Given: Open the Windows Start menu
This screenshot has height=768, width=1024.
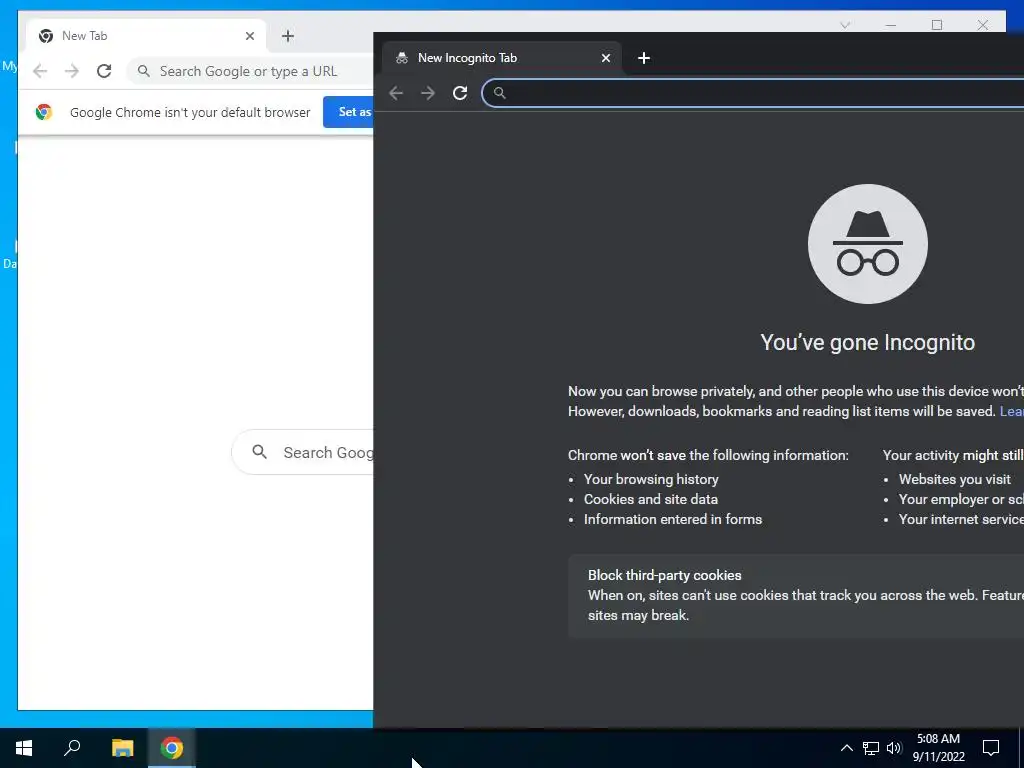Looking at the screenshot, I should (x=24, y=748).
